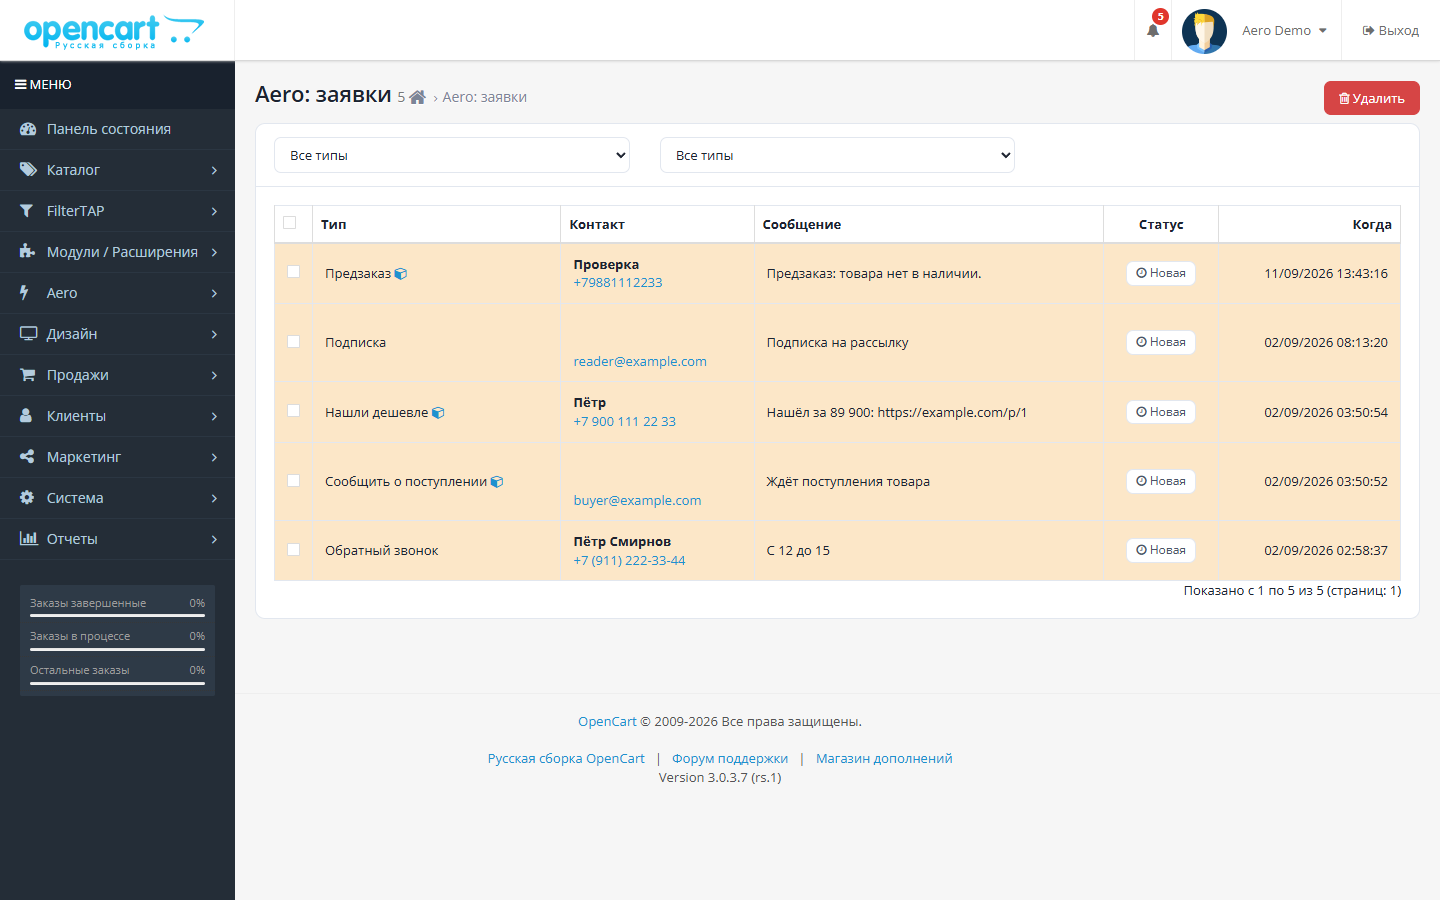Screen dimensions: 1440x900
Task: Open Панель состояния dashboard icon
Action: coord(28,129)
